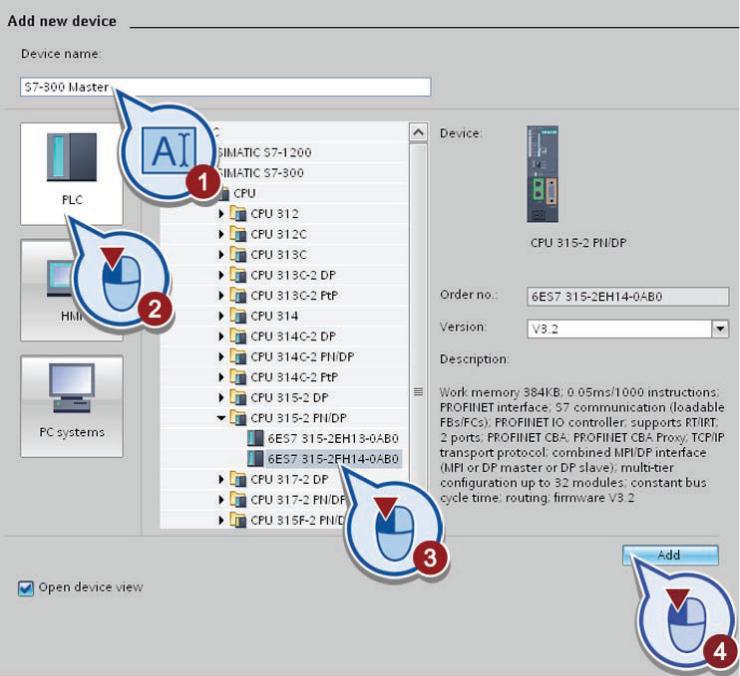Expand the CPU 314C-2 PtP folder
Screen dimensions: 740x676
click(221, 377)
